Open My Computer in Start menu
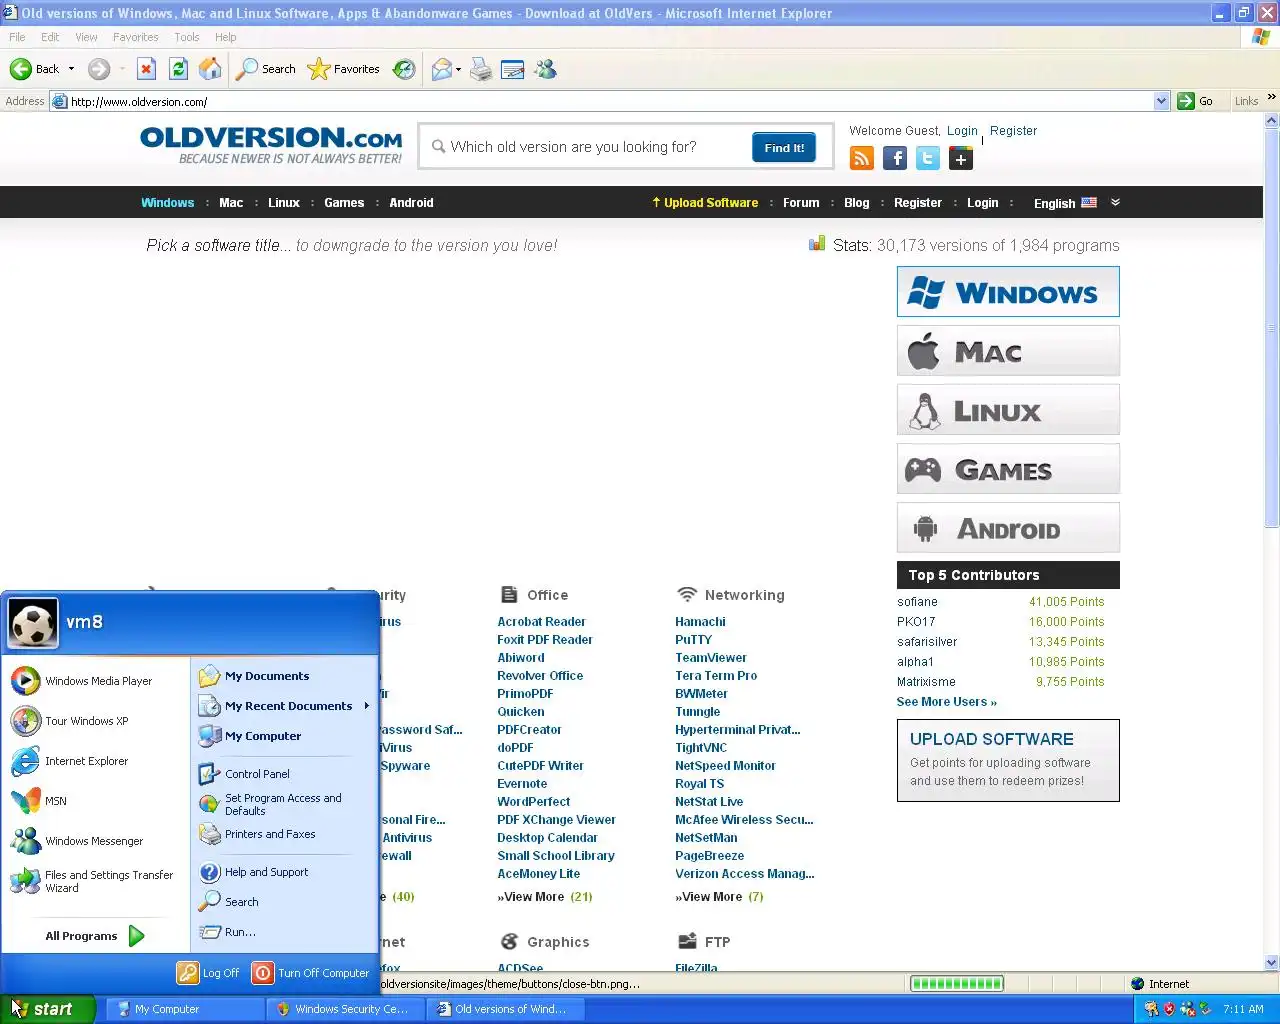The image size is (1280, 1024). click(284, 736)
